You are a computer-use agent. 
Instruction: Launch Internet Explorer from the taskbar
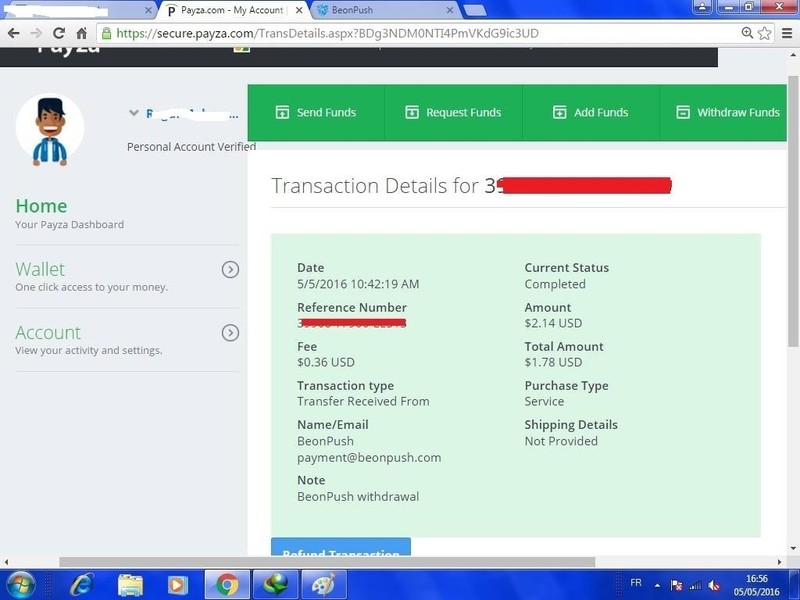click(82, 585)
